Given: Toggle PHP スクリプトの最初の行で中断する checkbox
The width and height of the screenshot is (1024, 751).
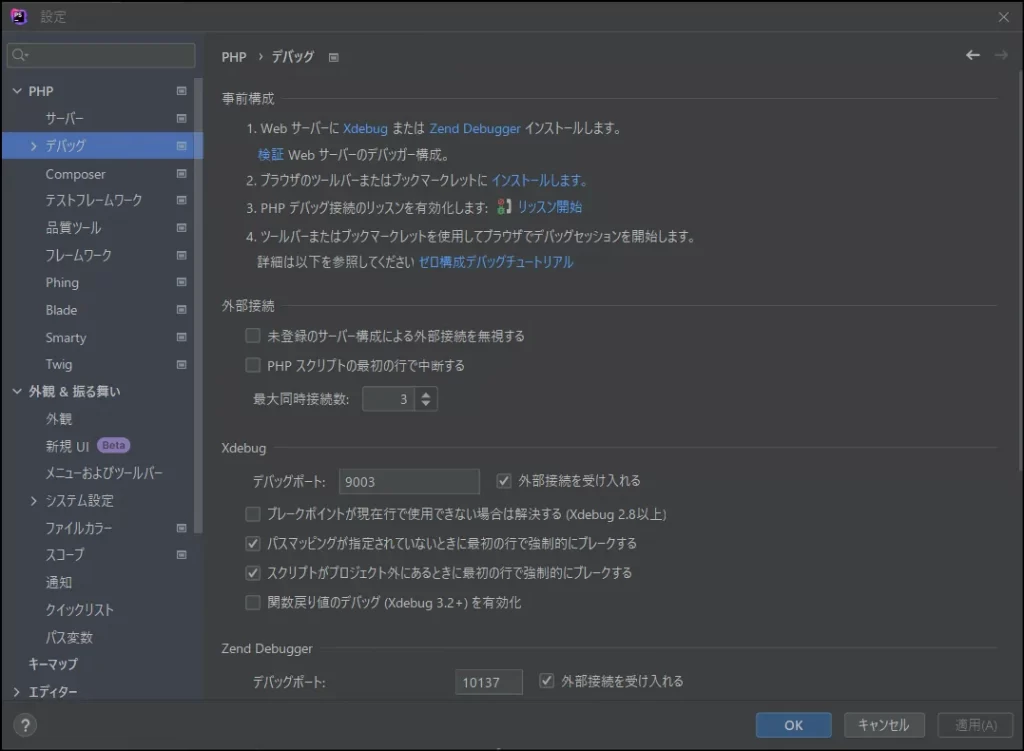Looking at the screenshot, I should pos(253,365).
